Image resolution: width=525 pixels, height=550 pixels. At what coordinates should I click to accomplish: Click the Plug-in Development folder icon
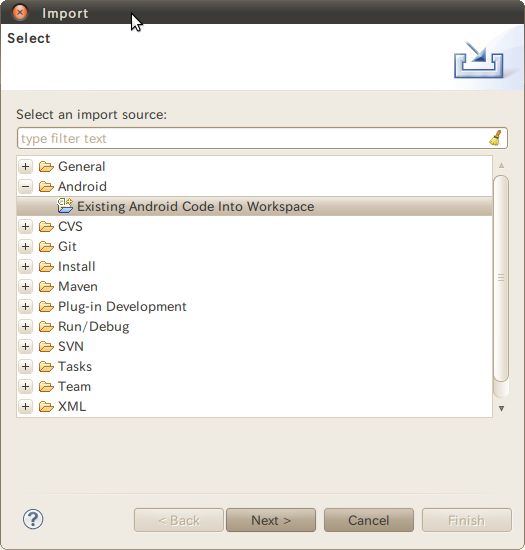tap(46, 307)
